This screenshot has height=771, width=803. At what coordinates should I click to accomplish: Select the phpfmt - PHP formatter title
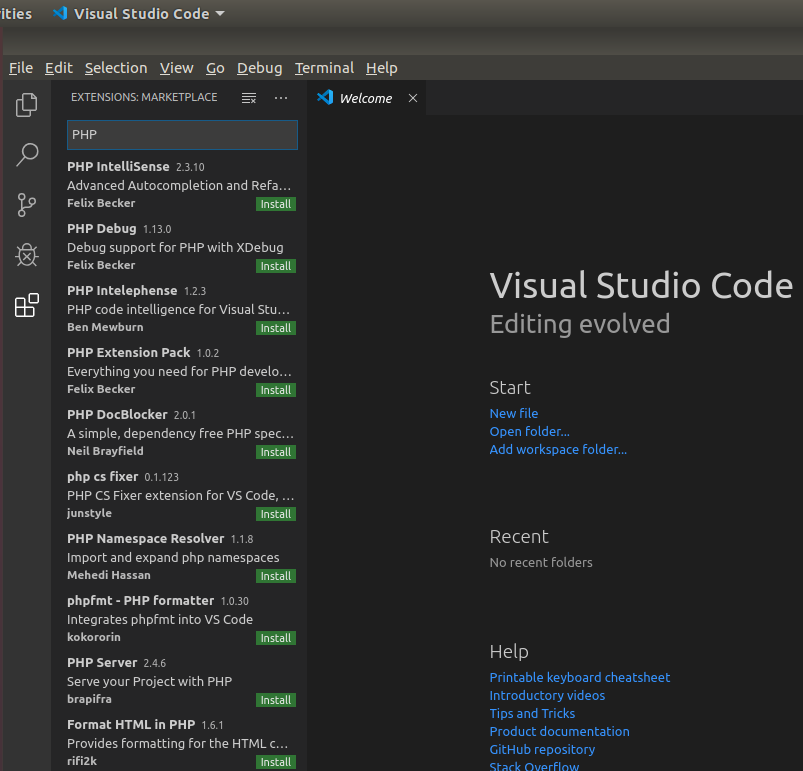140,600
